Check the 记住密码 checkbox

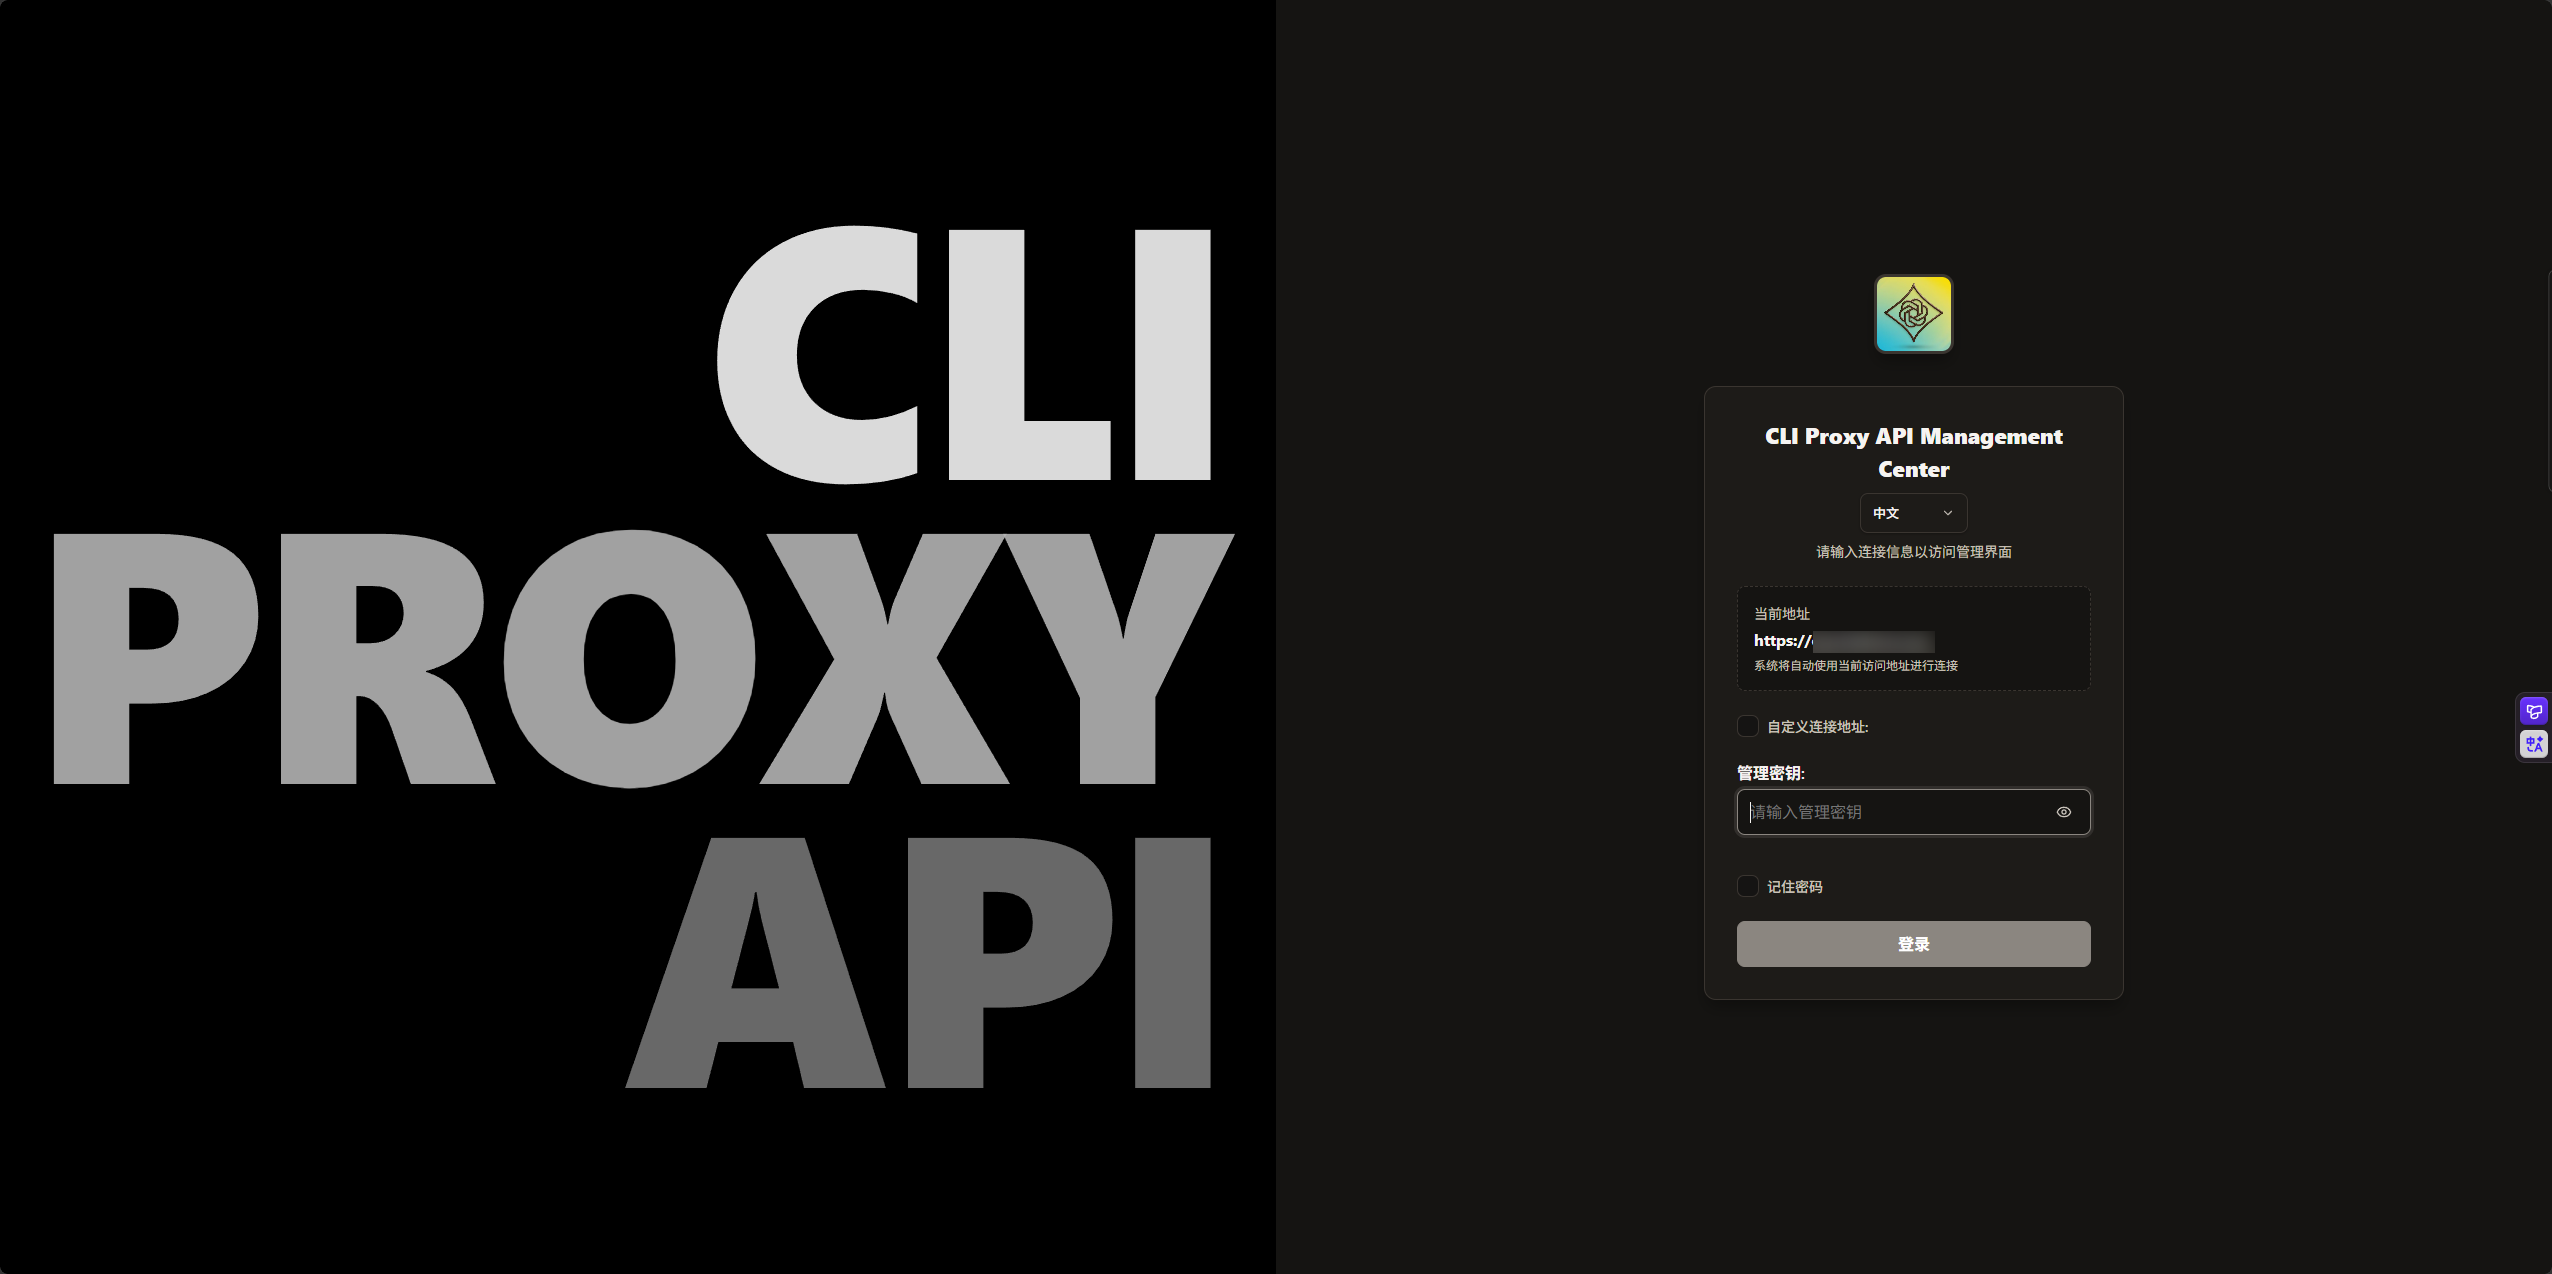tap(1748, 886)
